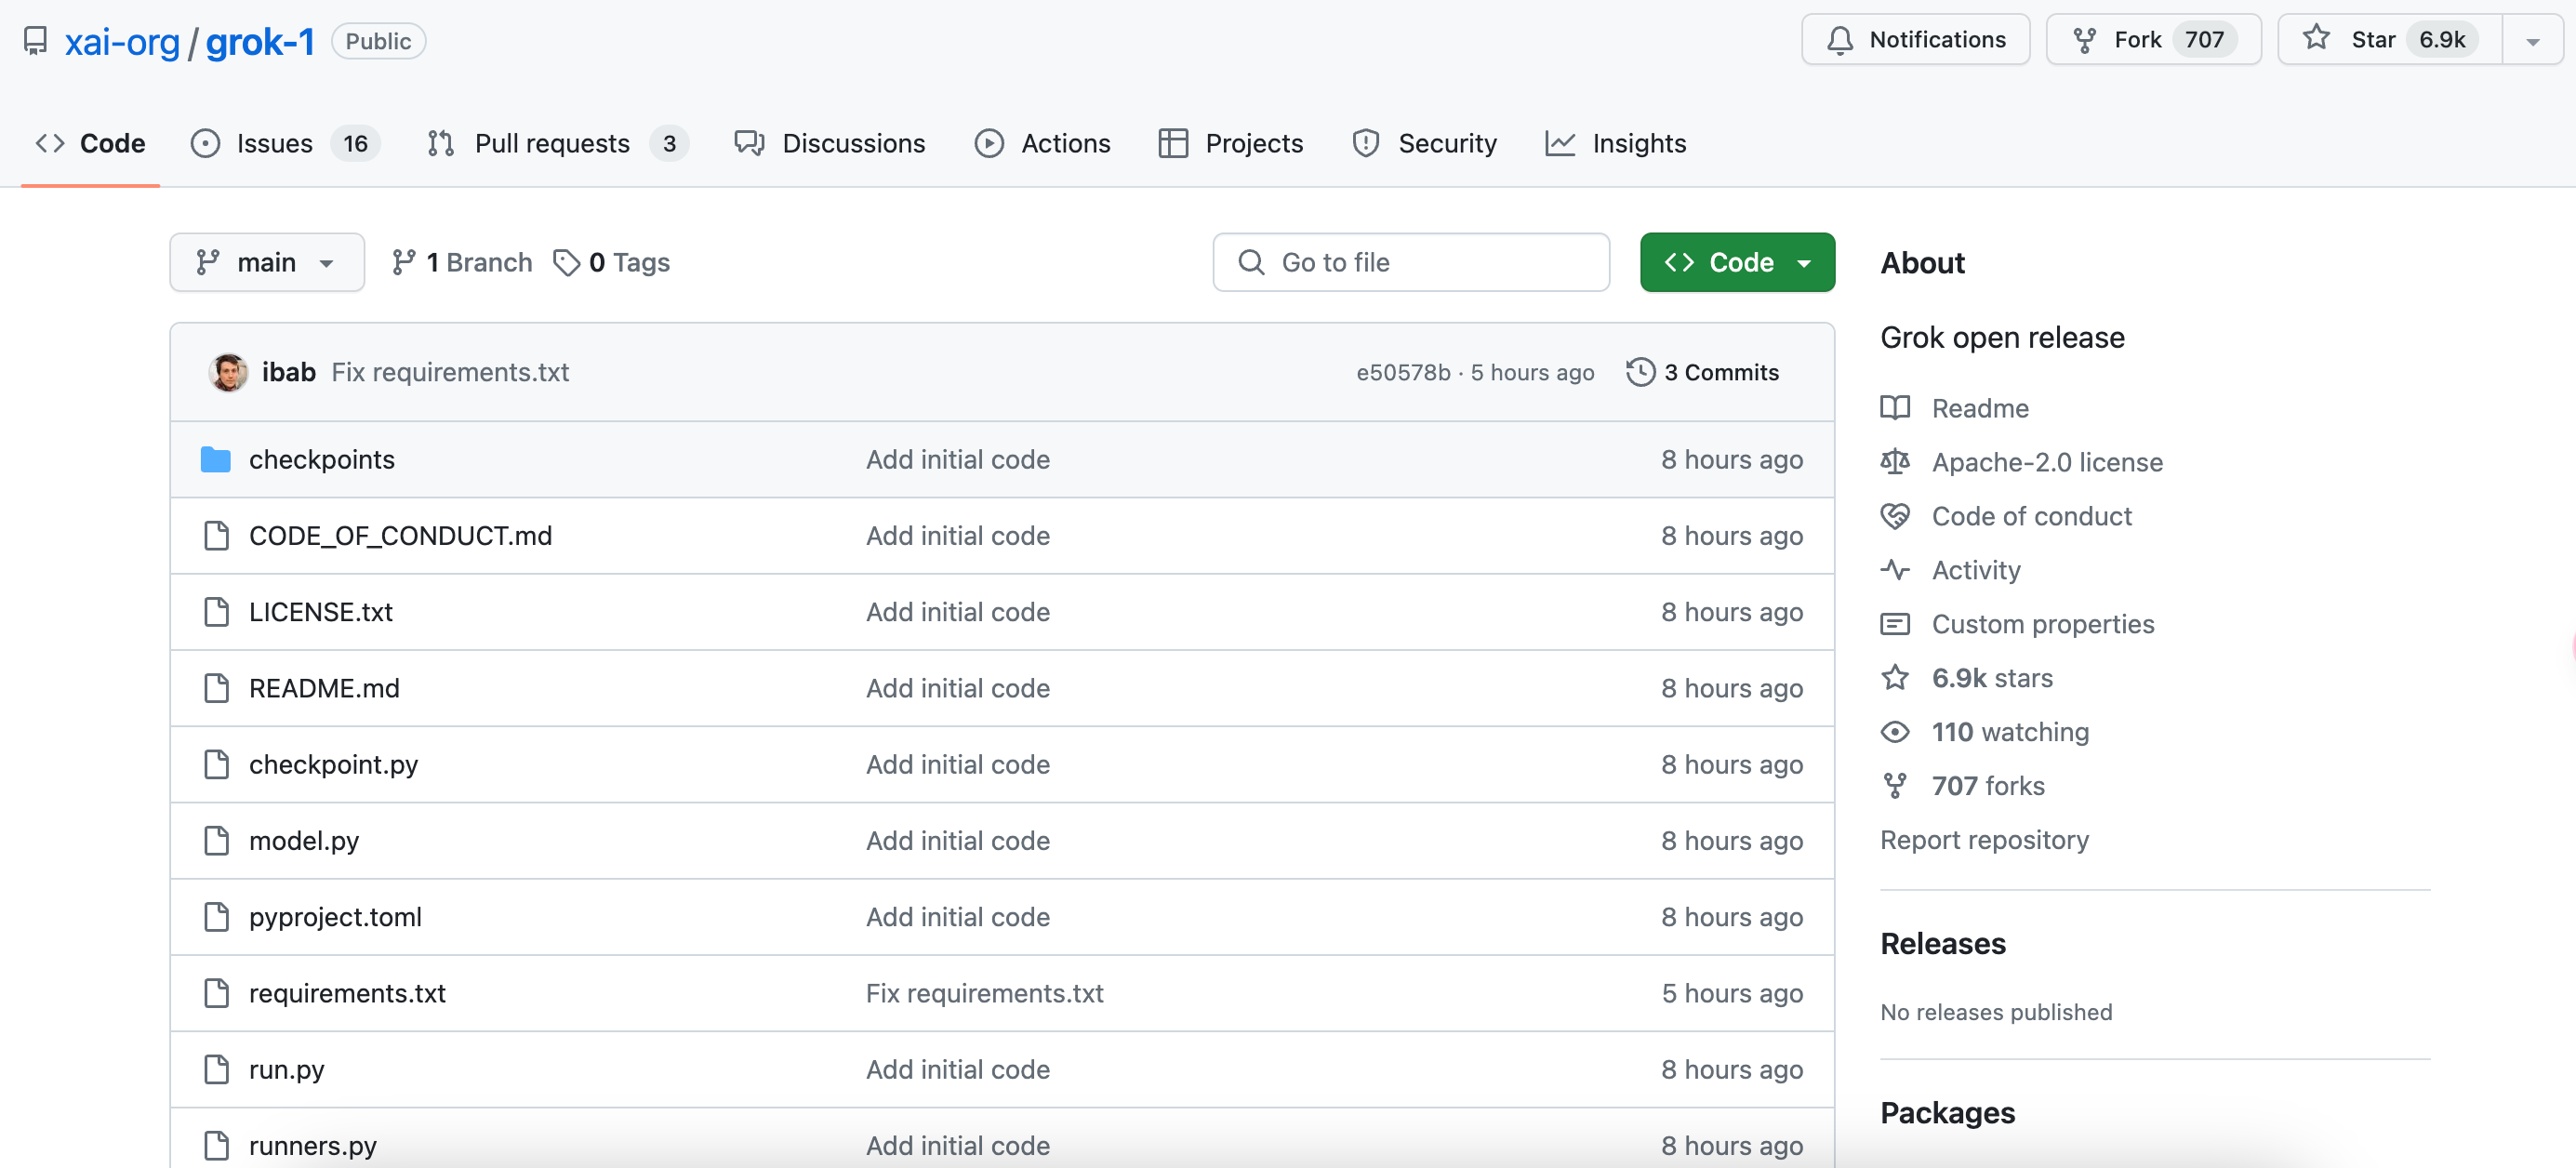Click the star icon beside 6.9k stars
The image size is (2576, 1168).
1895,677
